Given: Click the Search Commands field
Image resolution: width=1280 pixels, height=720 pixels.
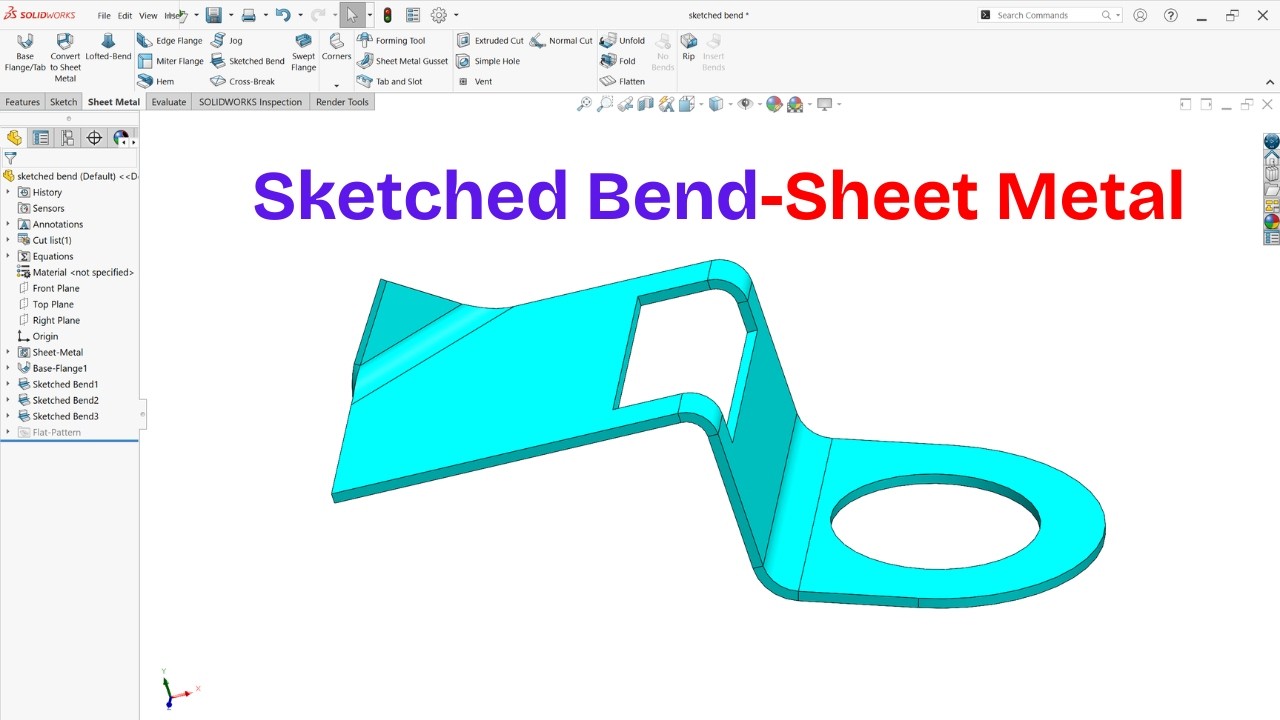Looking at the screenshot, I should pyautogui.click(x=1048, y=15).
